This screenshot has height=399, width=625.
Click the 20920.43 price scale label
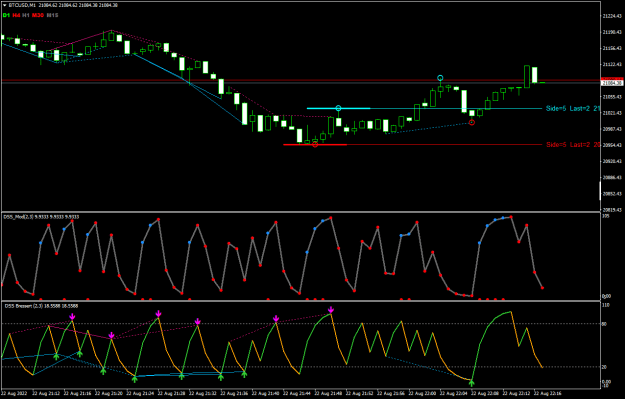tap(612, 161)
